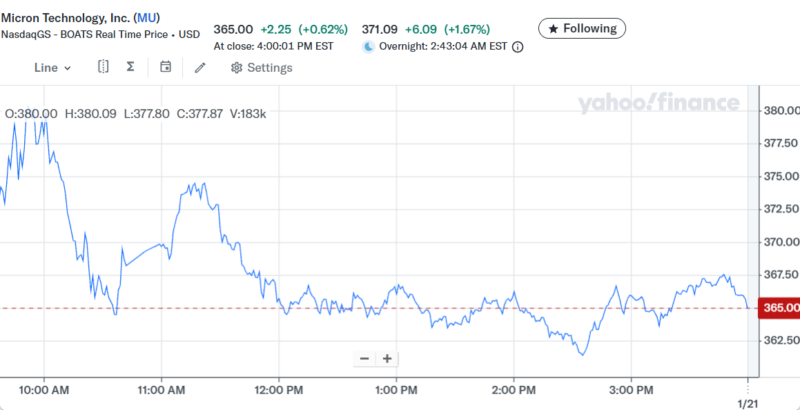Screen dimensions: 800x410
Task: Click the 380.00 price axis label
Action: click(780, 110)
